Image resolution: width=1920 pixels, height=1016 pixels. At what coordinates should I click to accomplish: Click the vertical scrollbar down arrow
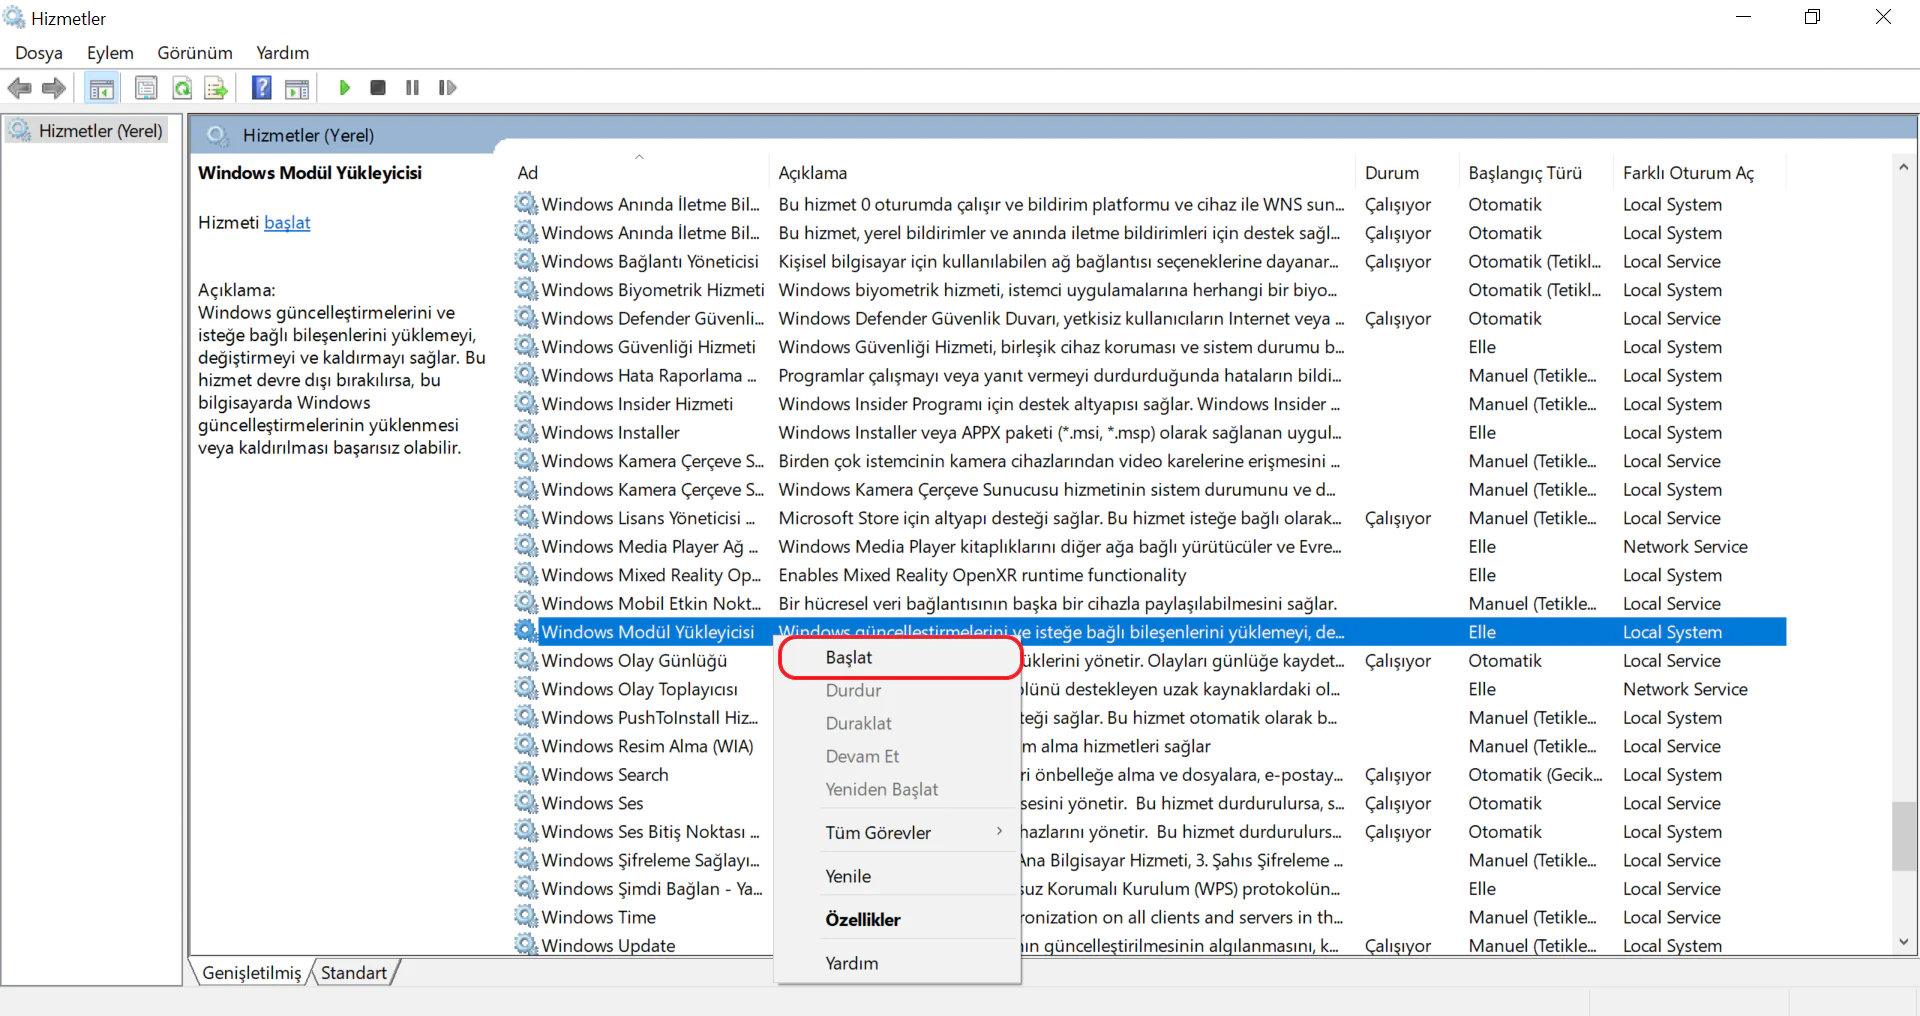(x=1903, y=942)
